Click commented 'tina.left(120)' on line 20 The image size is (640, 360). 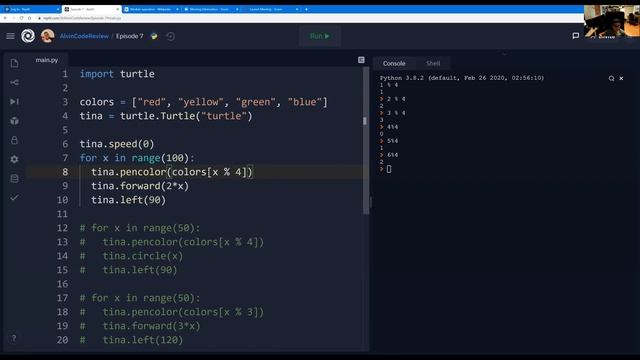click(143, 340)
